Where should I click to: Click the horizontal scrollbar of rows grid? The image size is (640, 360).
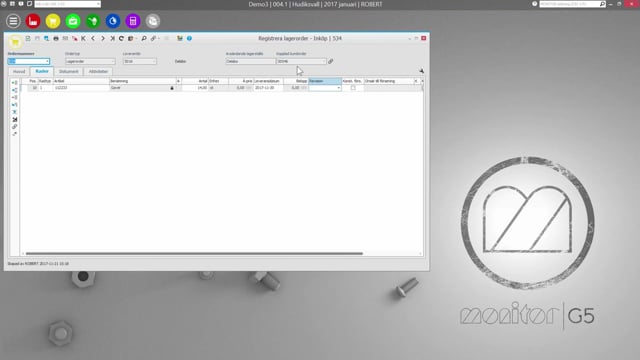[194, 253]
